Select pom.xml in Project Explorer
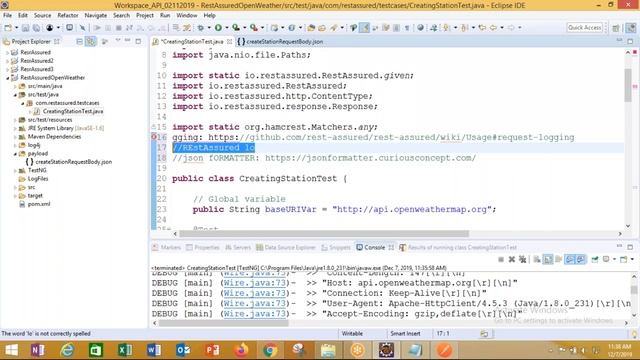Image resolution: width=640 pixels, height=360 pixels. (39, 204)
